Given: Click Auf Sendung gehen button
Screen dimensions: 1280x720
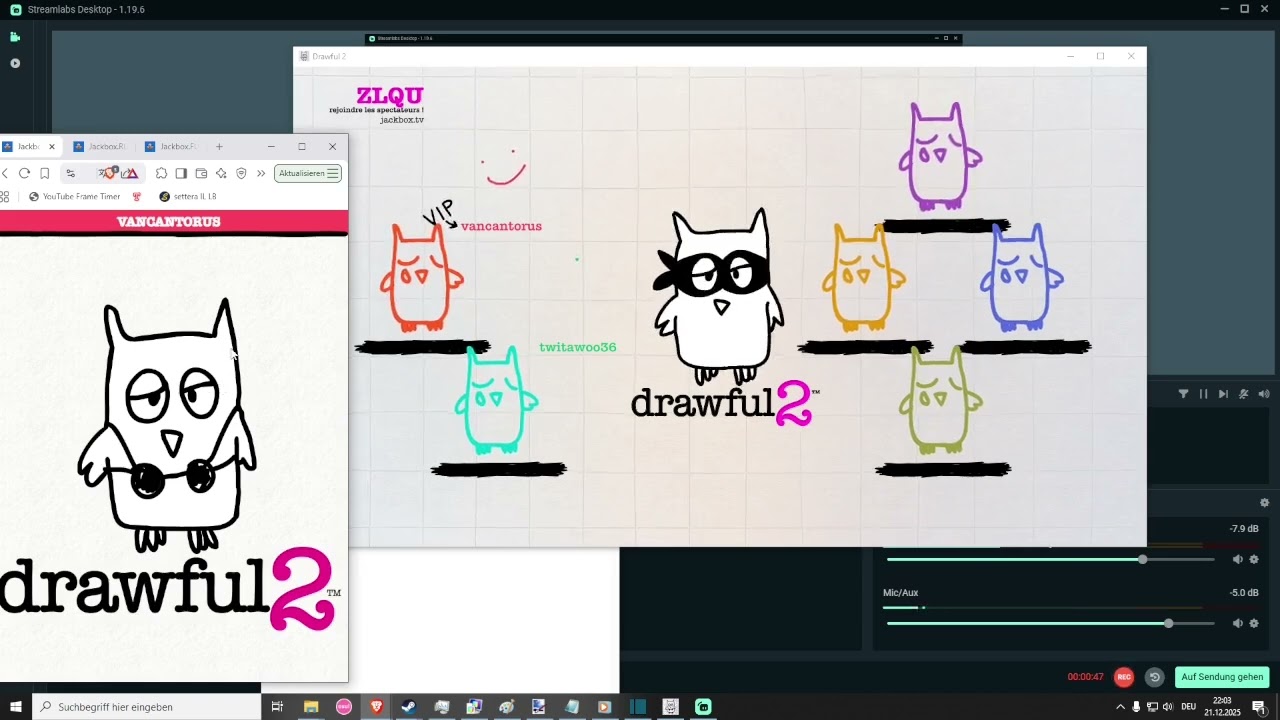Looking at the screenshot, I should pyautogui.click(x=1222, y=677).
